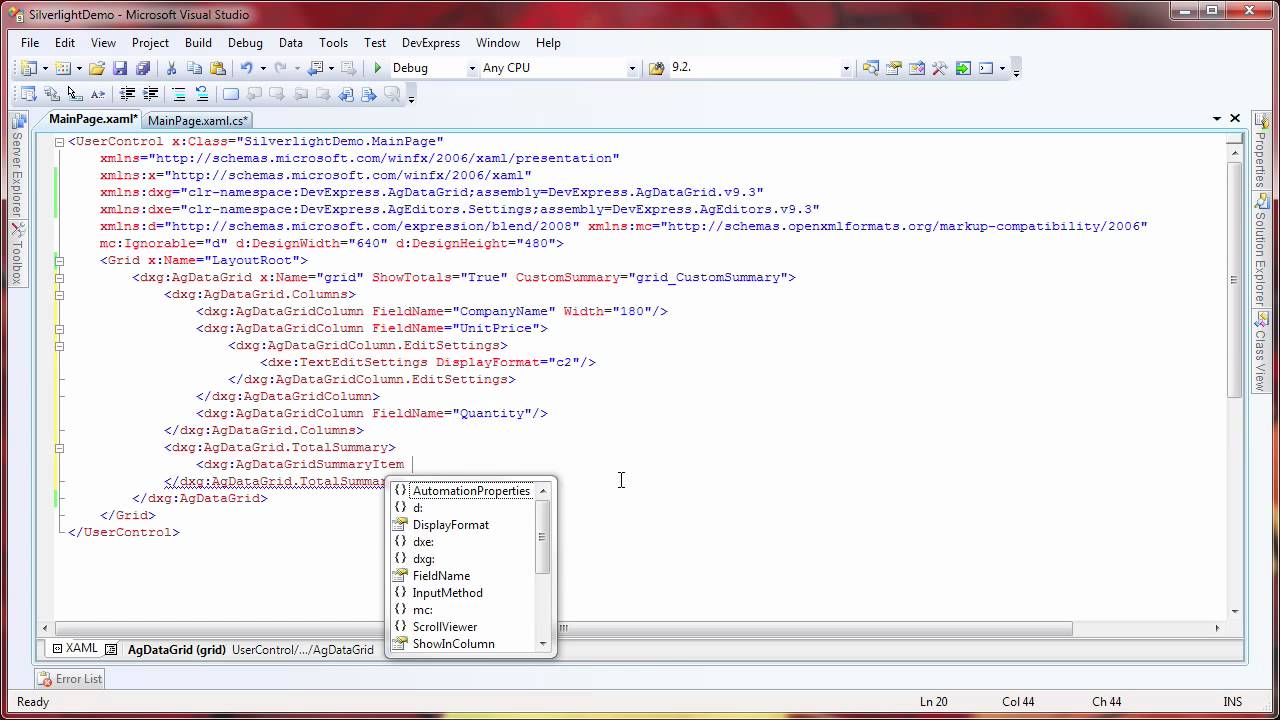
Task: Click the Paste clipboard icon
Action: click(x=217, y=68)
